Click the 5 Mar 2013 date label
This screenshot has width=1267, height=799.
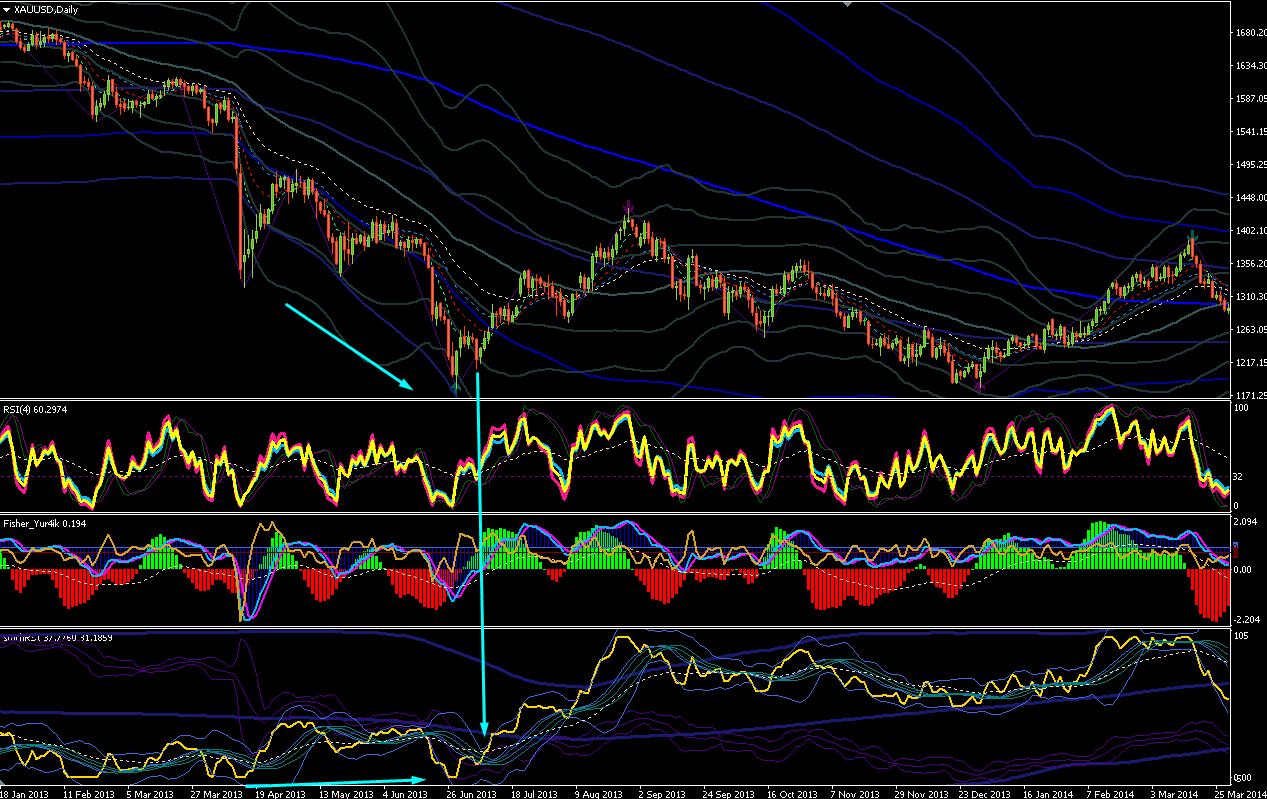[150, 793]
